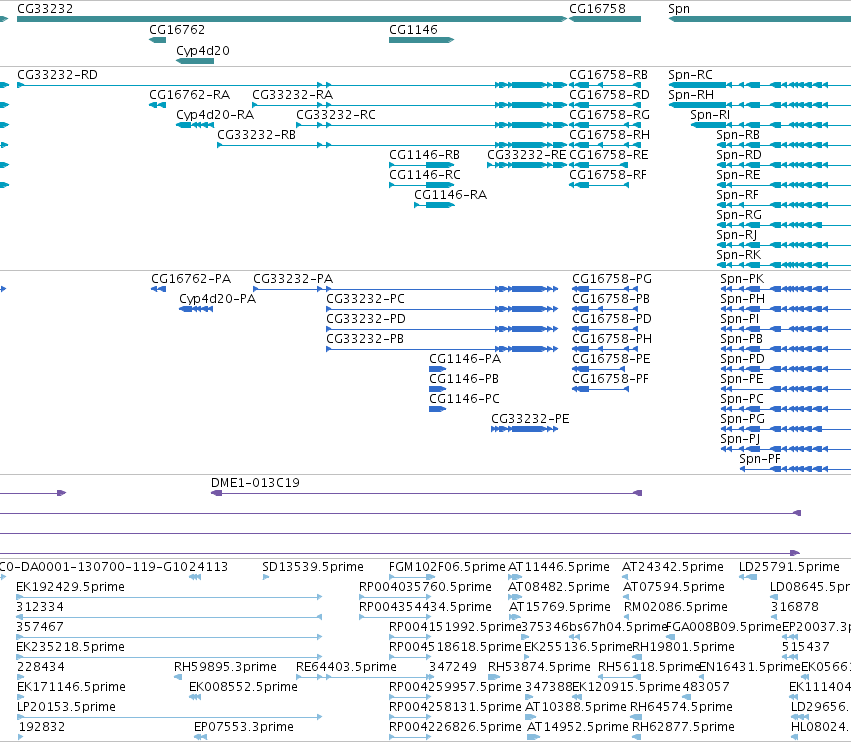Select protein CG33232-PB
The height and width of the screenshot is (742, 851).
[x=365, y=339]
